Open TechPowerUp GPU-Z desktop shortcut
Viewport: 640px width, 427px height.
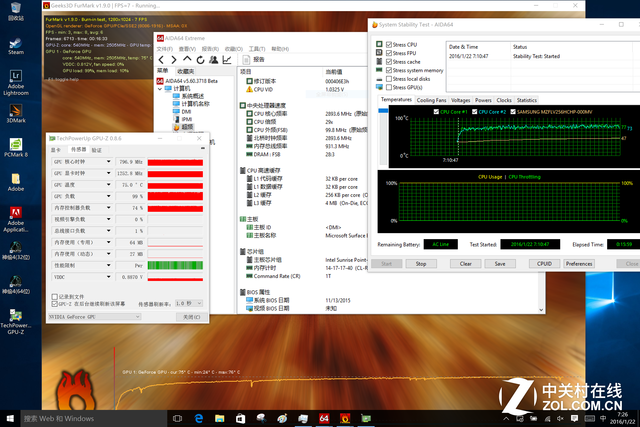(16, 322)
